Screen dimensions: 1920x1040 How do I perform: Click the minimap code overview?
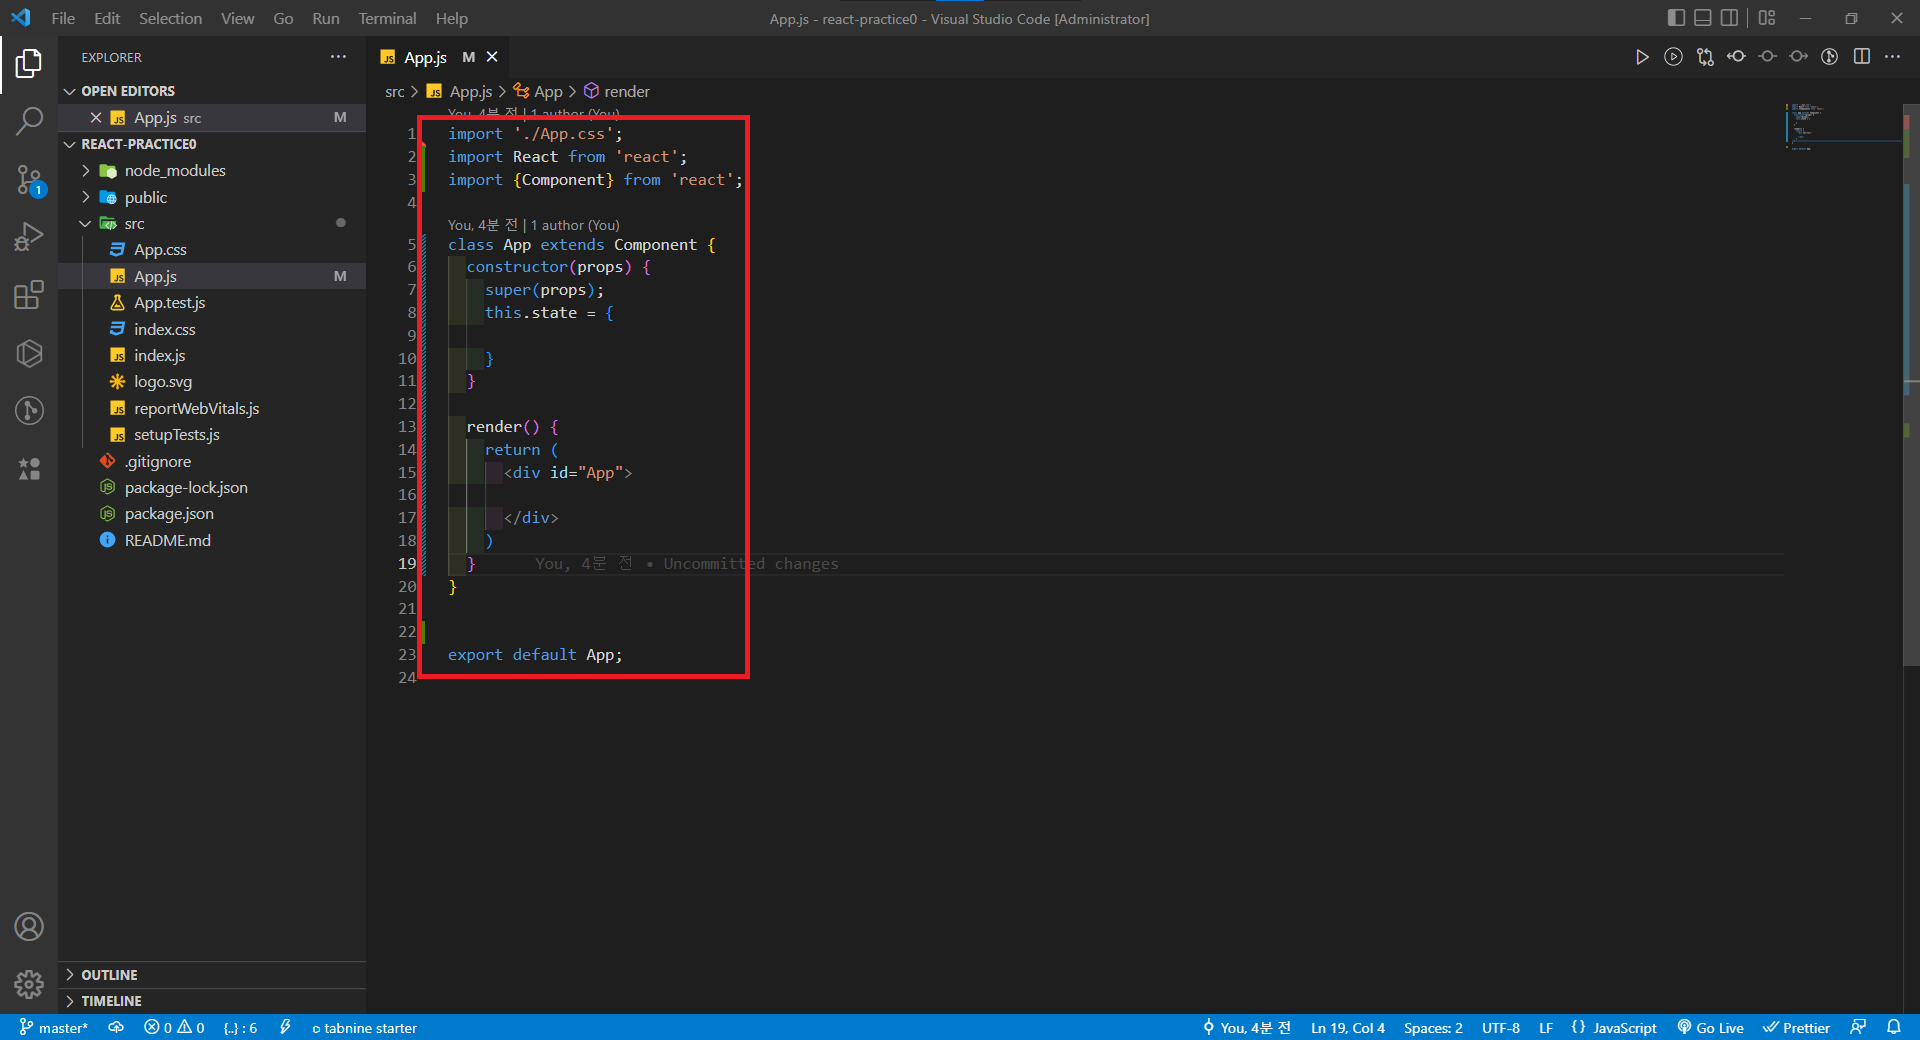pyautogui.click(x=1842, y=126)
